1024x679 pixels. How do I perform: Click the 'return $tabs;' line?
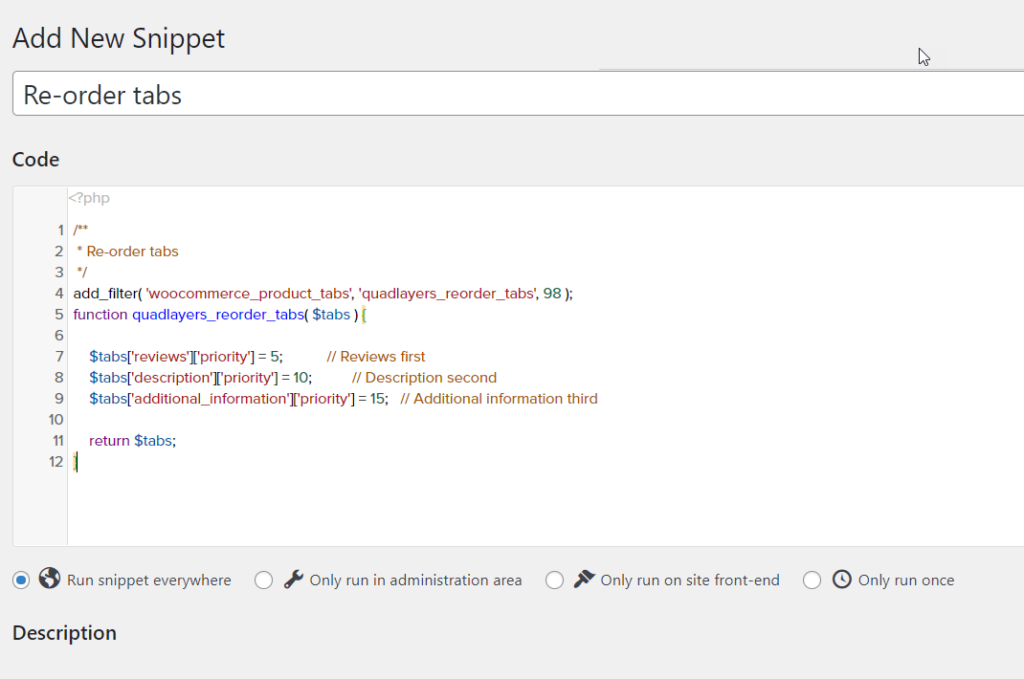click(133, 441)
